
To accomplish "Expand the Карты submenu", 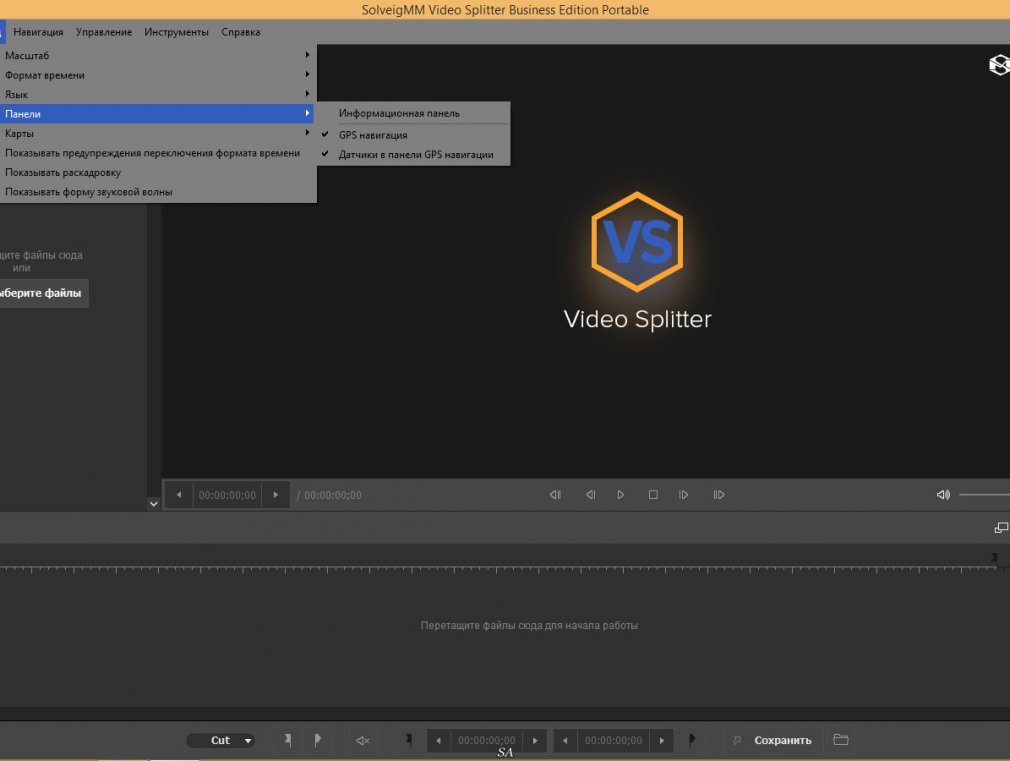I will (158, 133).
